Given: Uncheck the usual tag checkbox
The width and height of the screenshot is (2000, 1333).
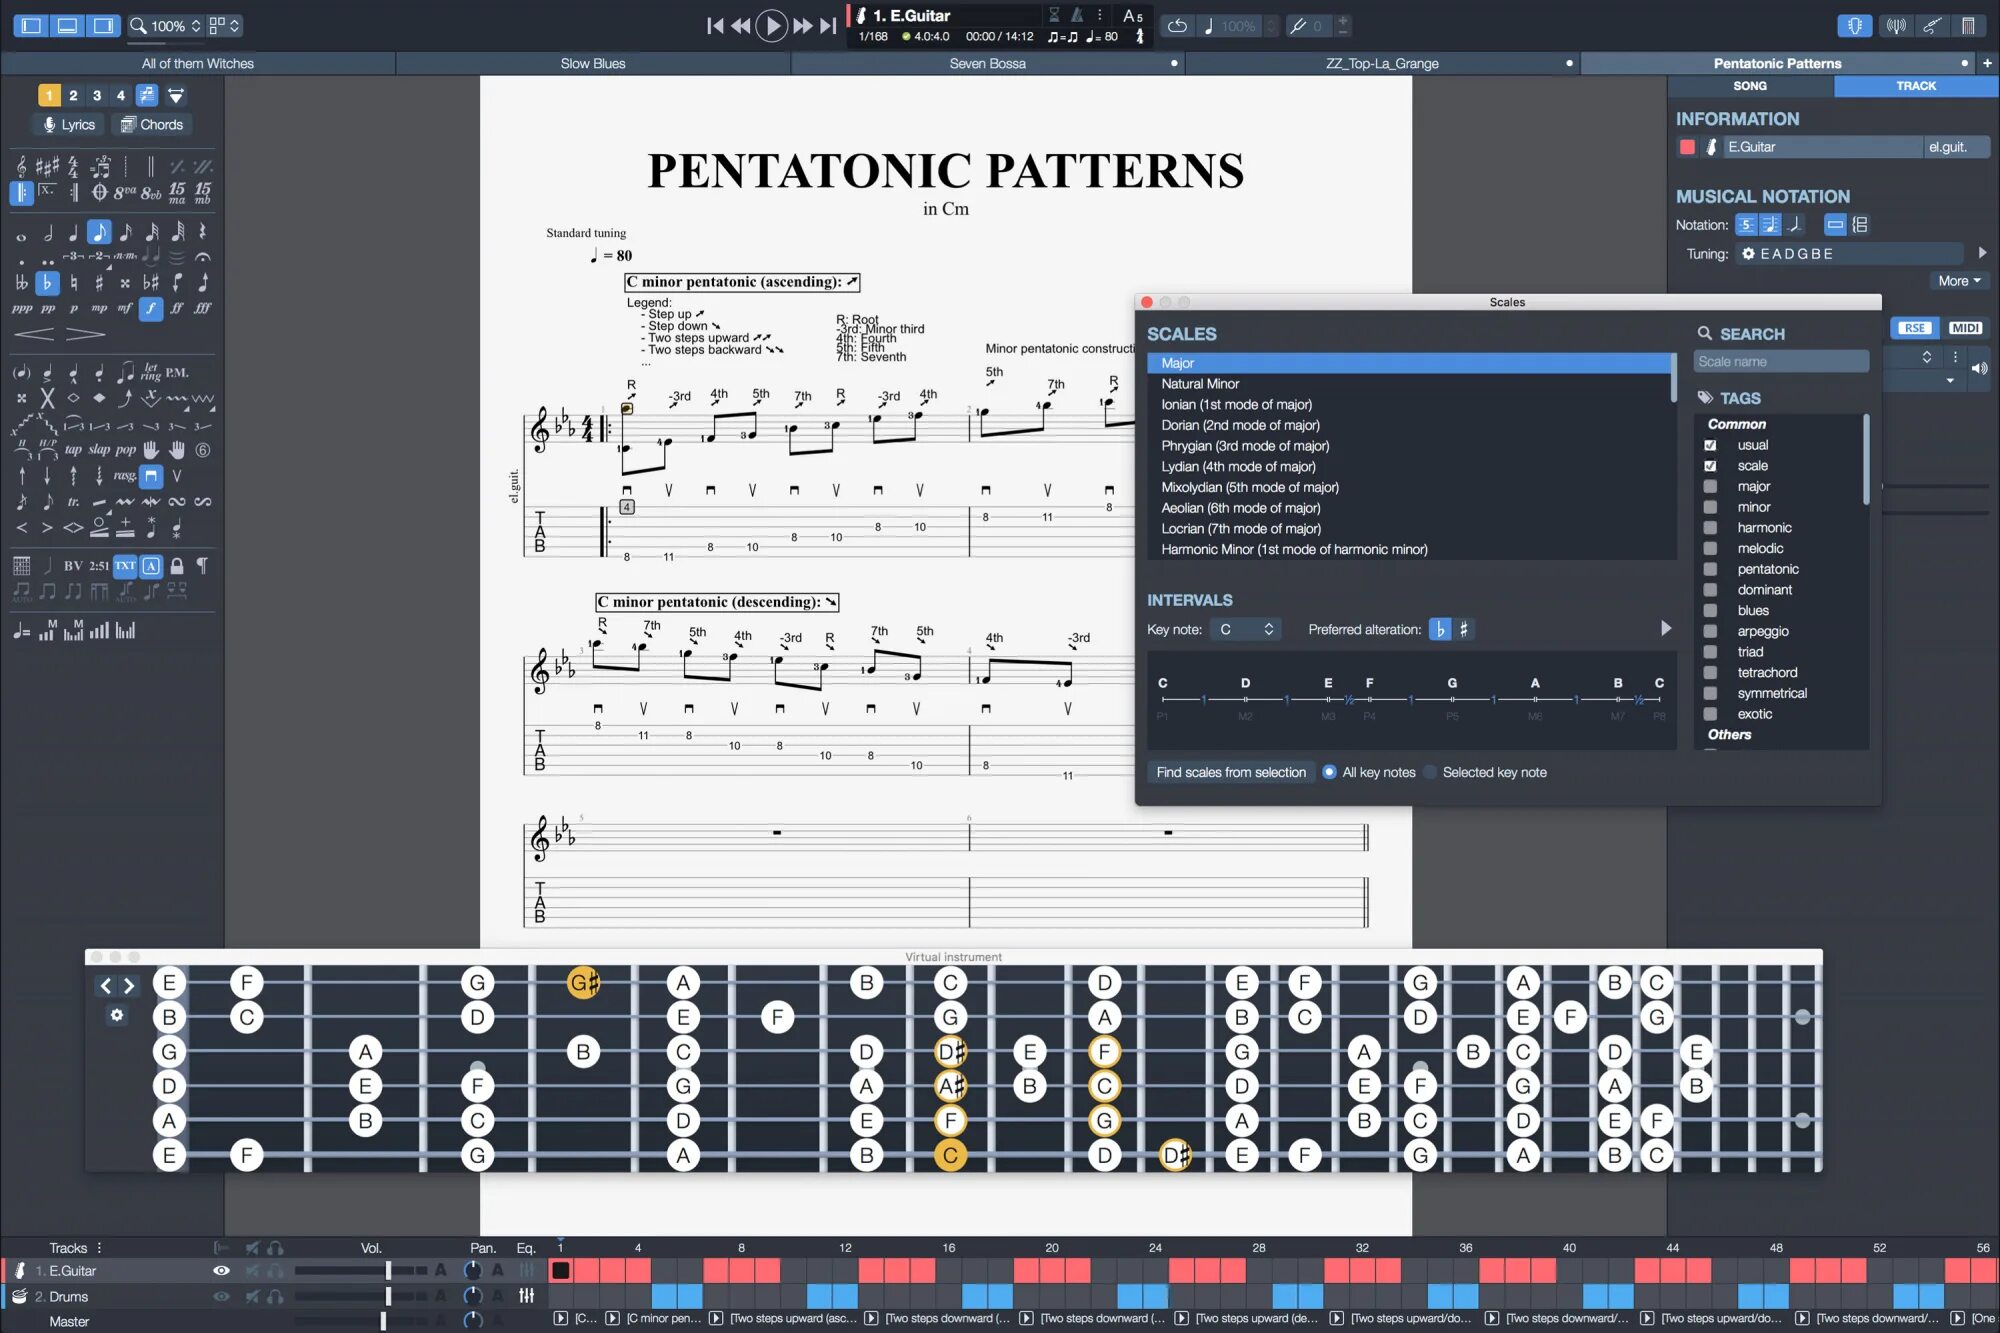Looking at the screenshot, I should (1710, 445).
